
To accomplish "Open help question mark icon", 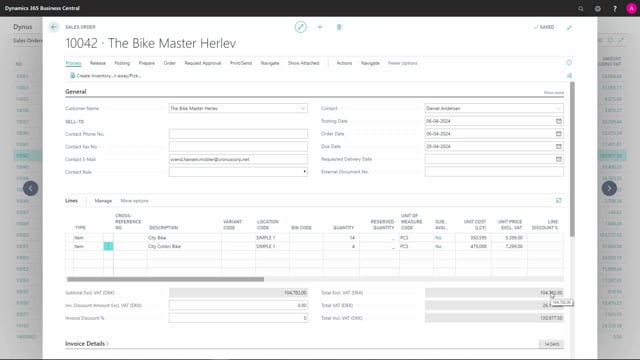I will [615, 8].
